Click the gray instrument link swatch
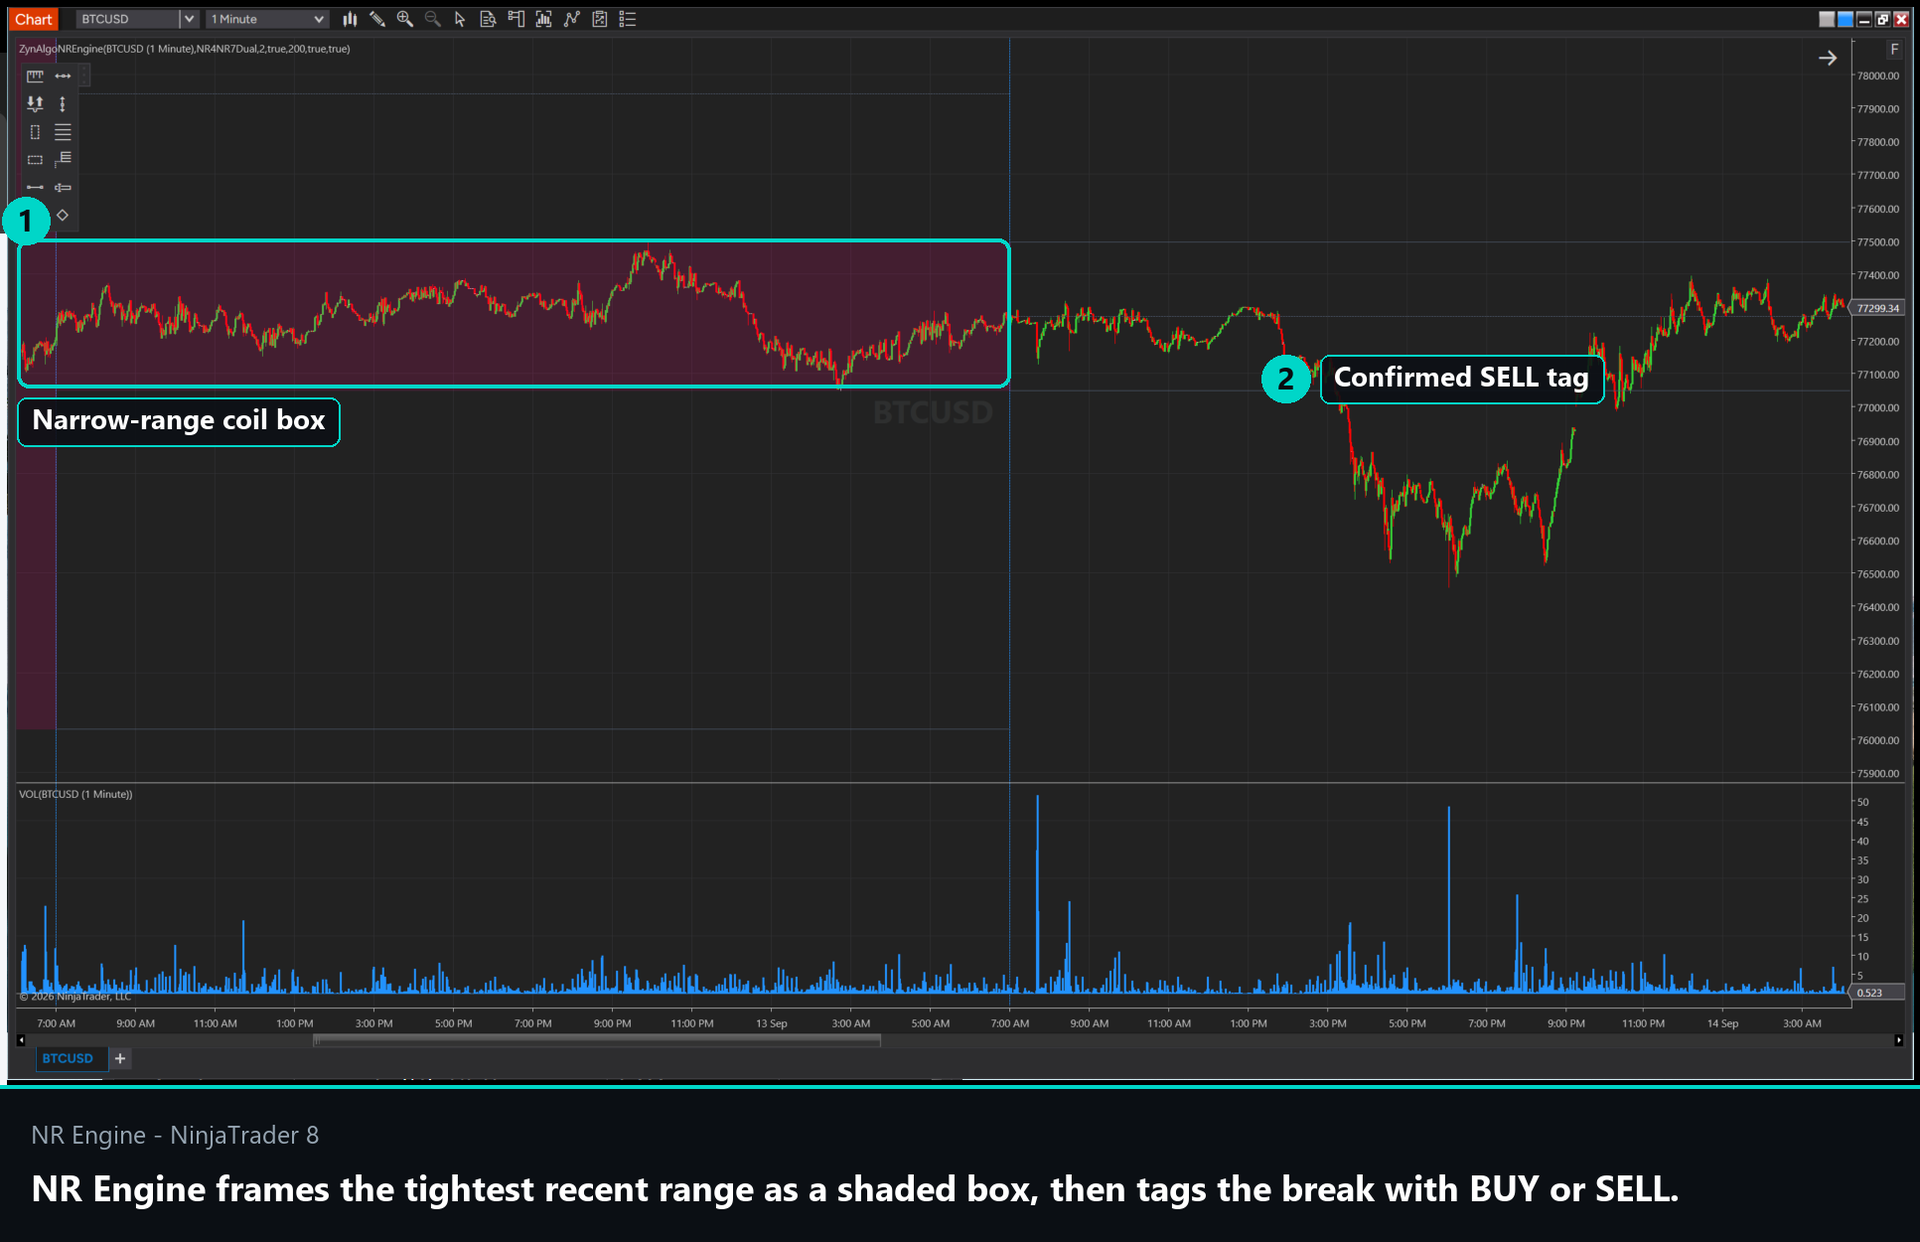Viewport: 1920px width, 1242px height. tap(1827, 19)
